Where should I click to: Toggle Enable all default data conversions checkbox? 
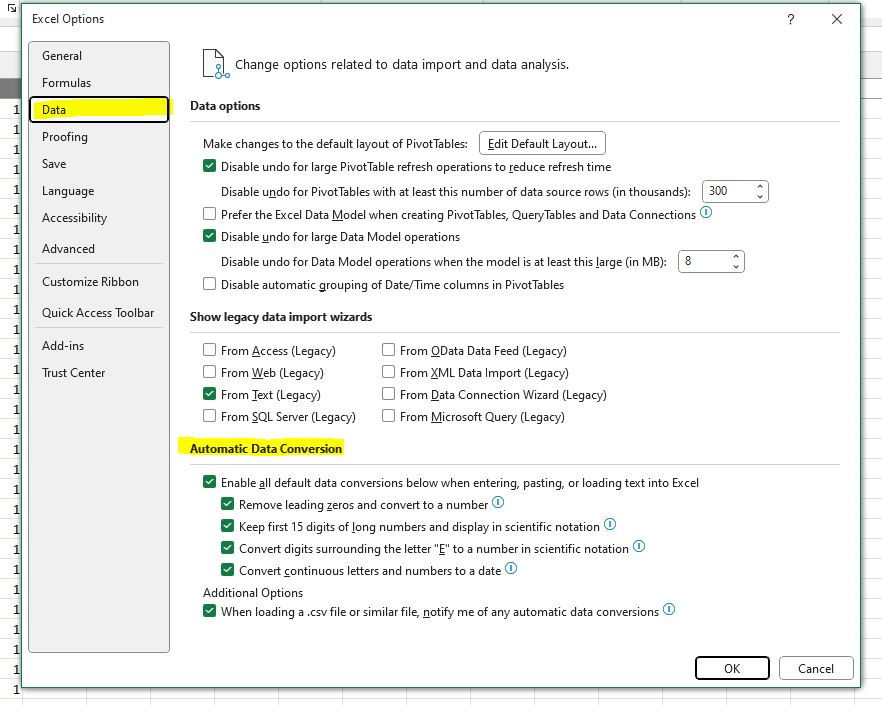[x=209, y=482]
